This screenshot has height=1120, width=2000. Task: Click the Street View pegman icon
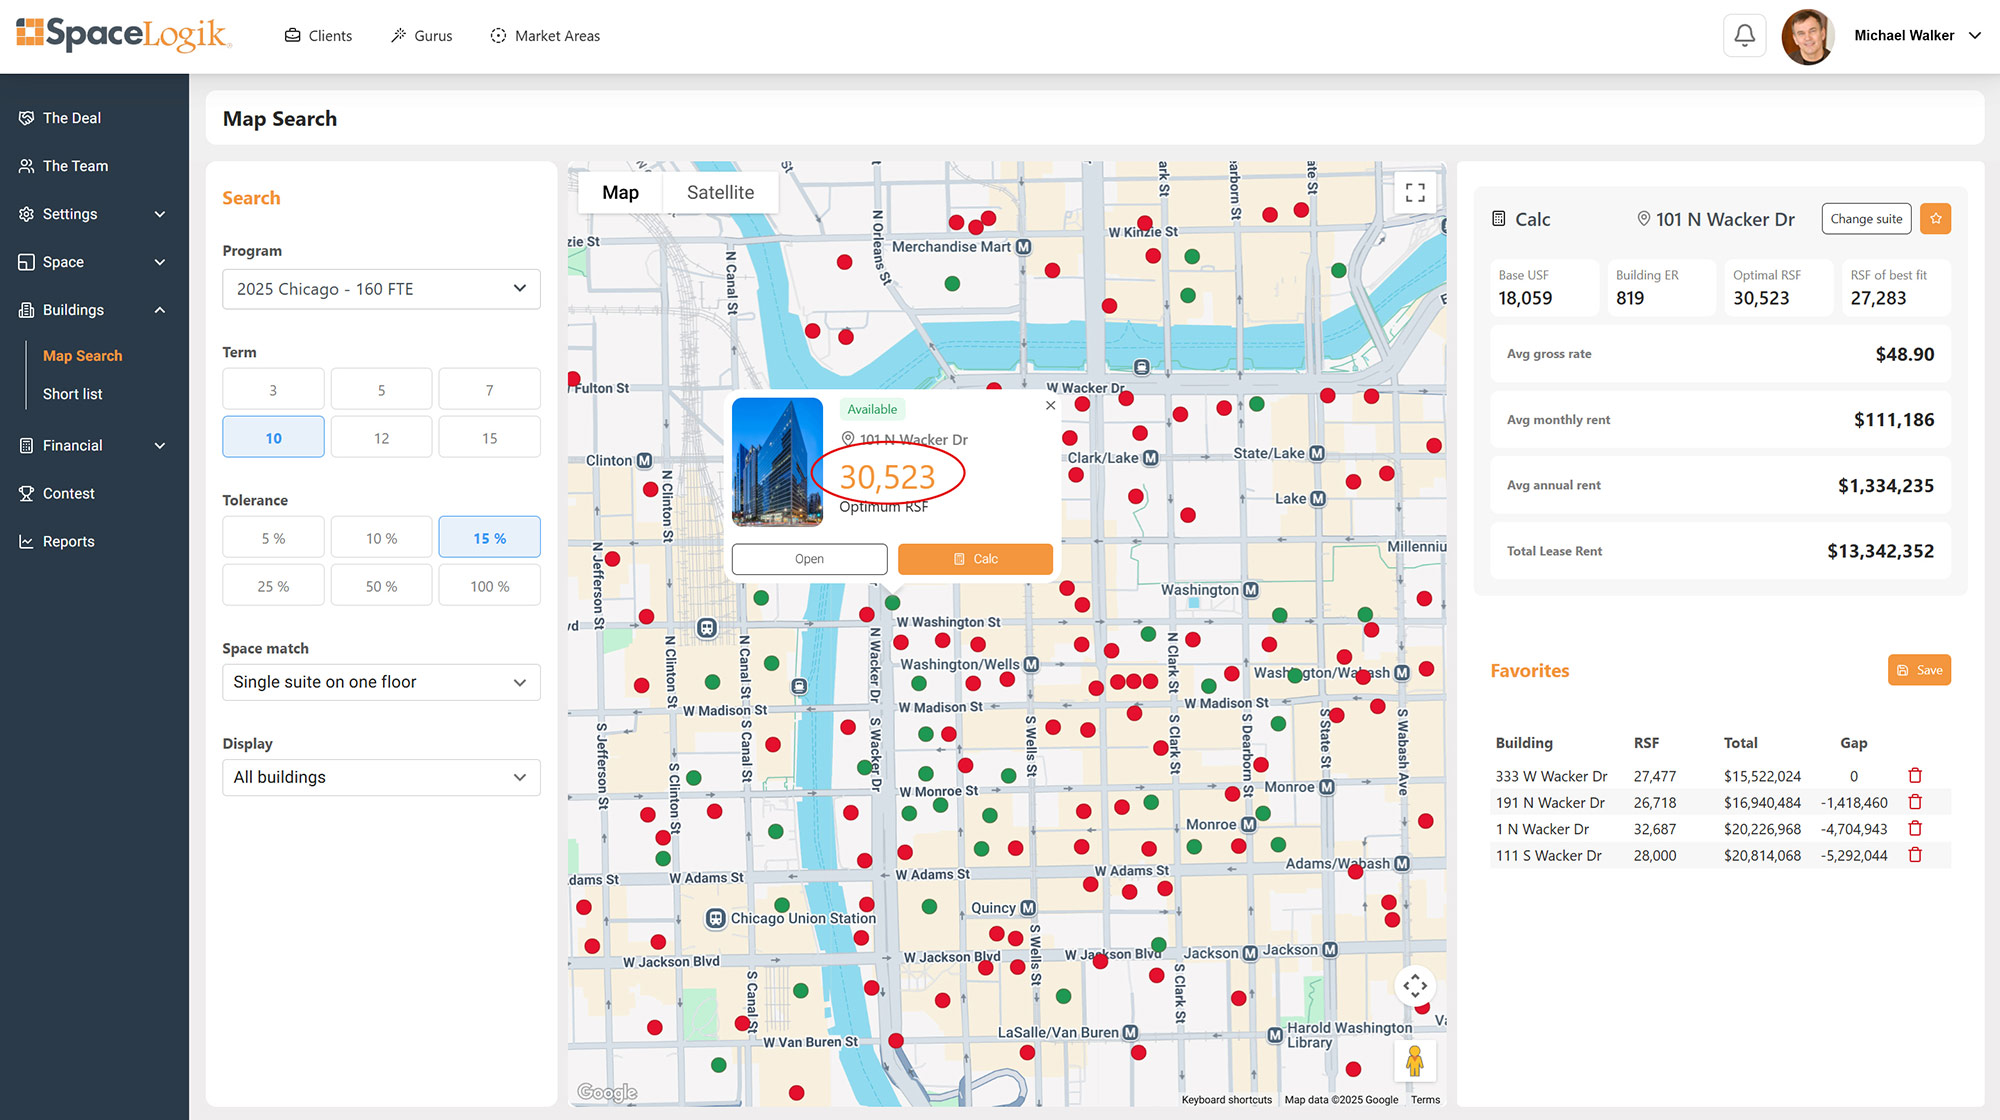click(x=1414, y=1060)
